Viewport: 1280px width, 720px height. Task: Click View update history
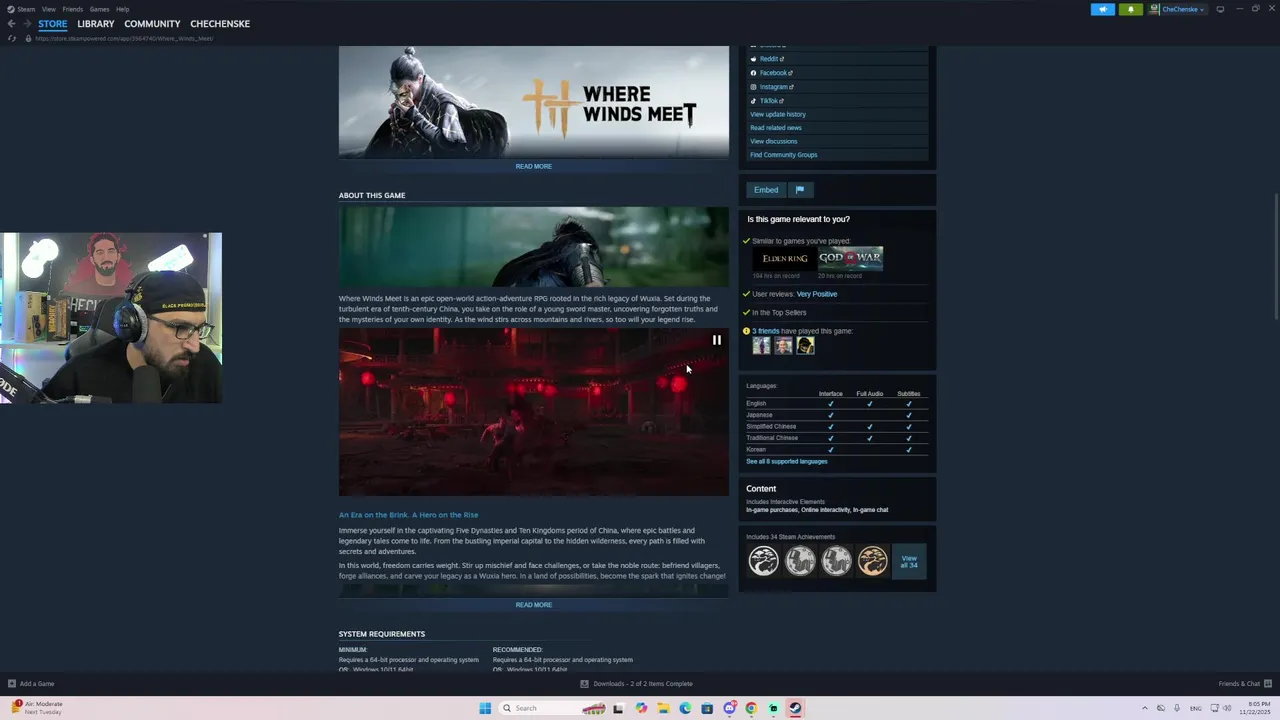[778, 114]
